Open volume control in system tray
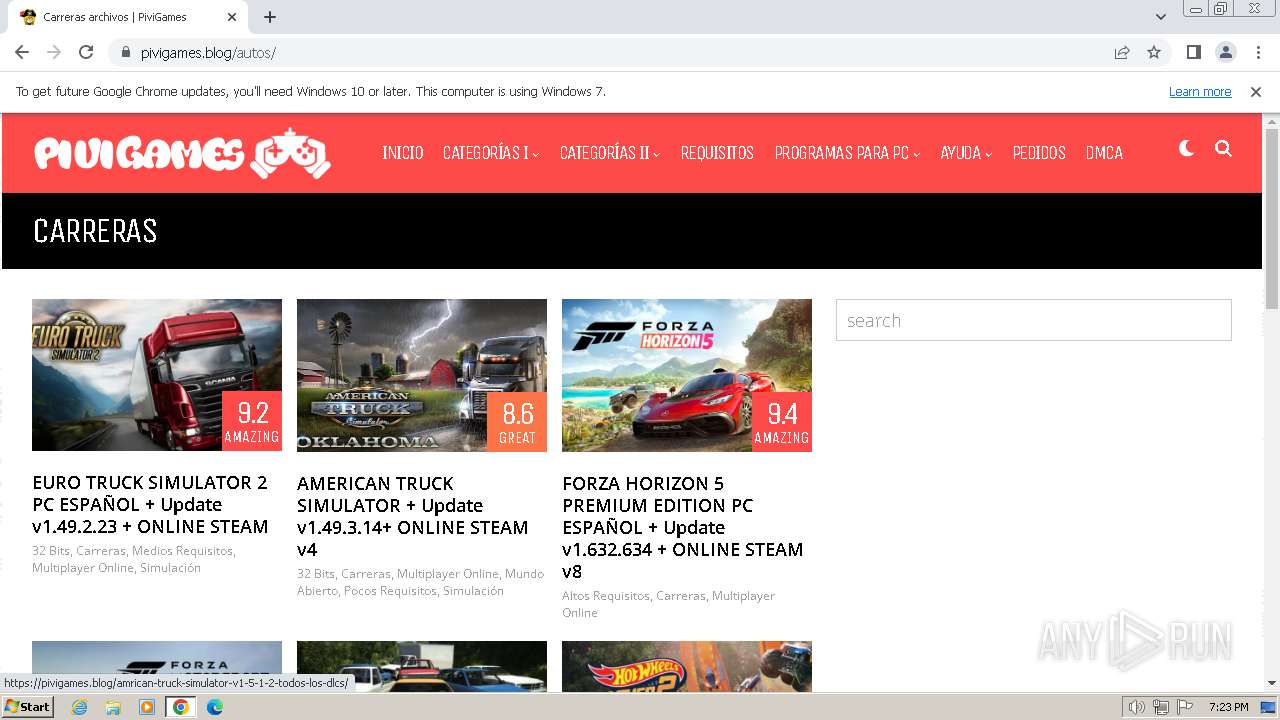The width and height of the screenshot is (1280, 720). (1136, 707)
